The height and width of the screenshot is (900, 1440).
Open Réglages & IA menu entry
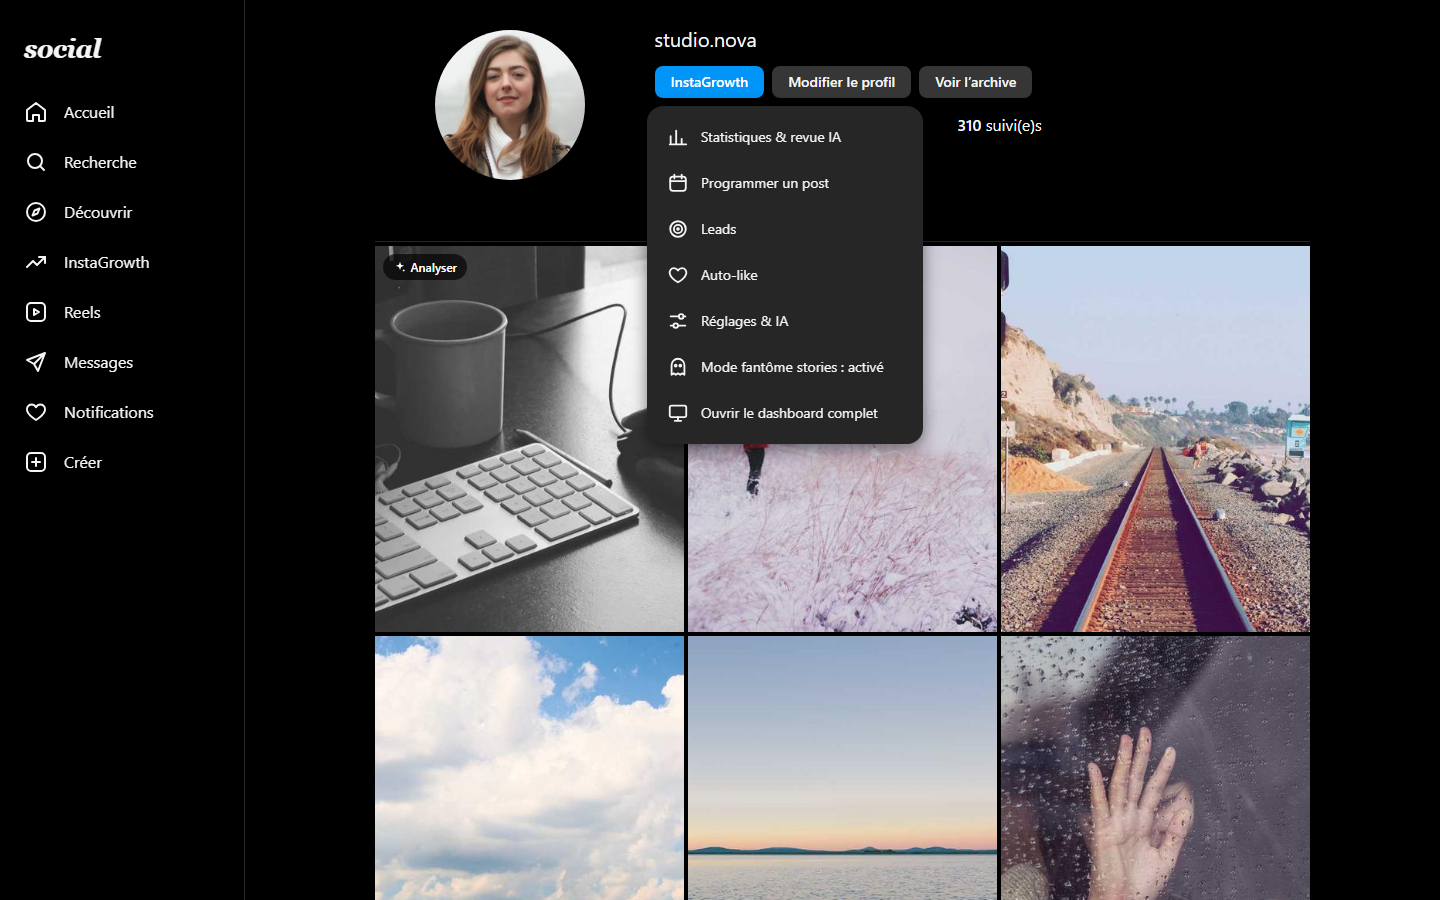785,321
